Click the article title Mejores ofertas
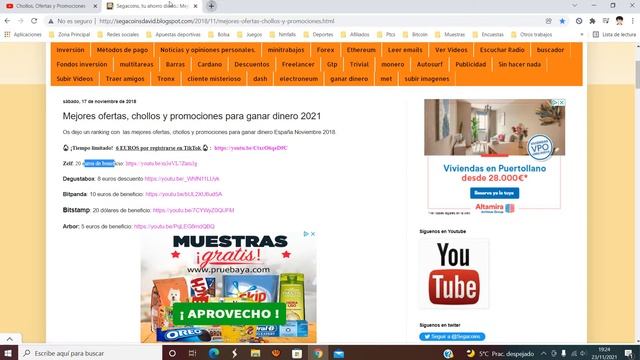 192,116
